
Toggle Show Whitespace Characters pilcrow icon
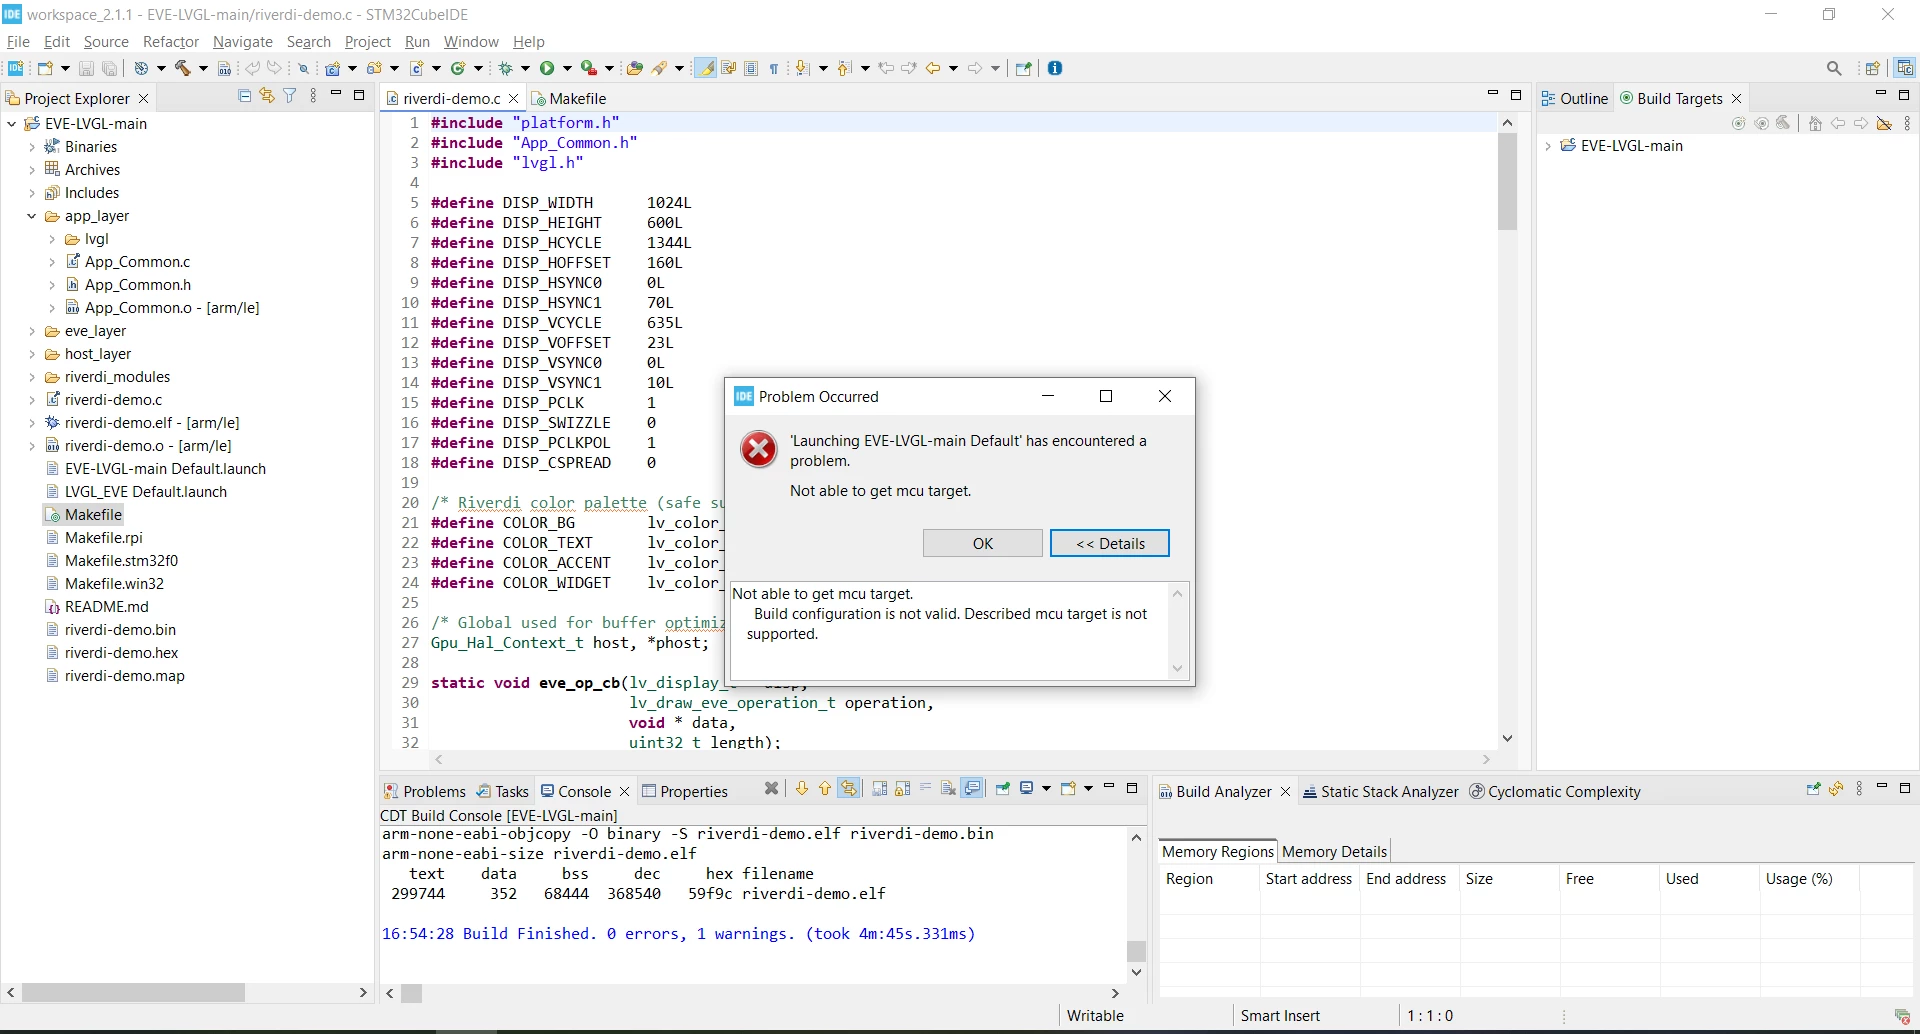pos(774,68)
